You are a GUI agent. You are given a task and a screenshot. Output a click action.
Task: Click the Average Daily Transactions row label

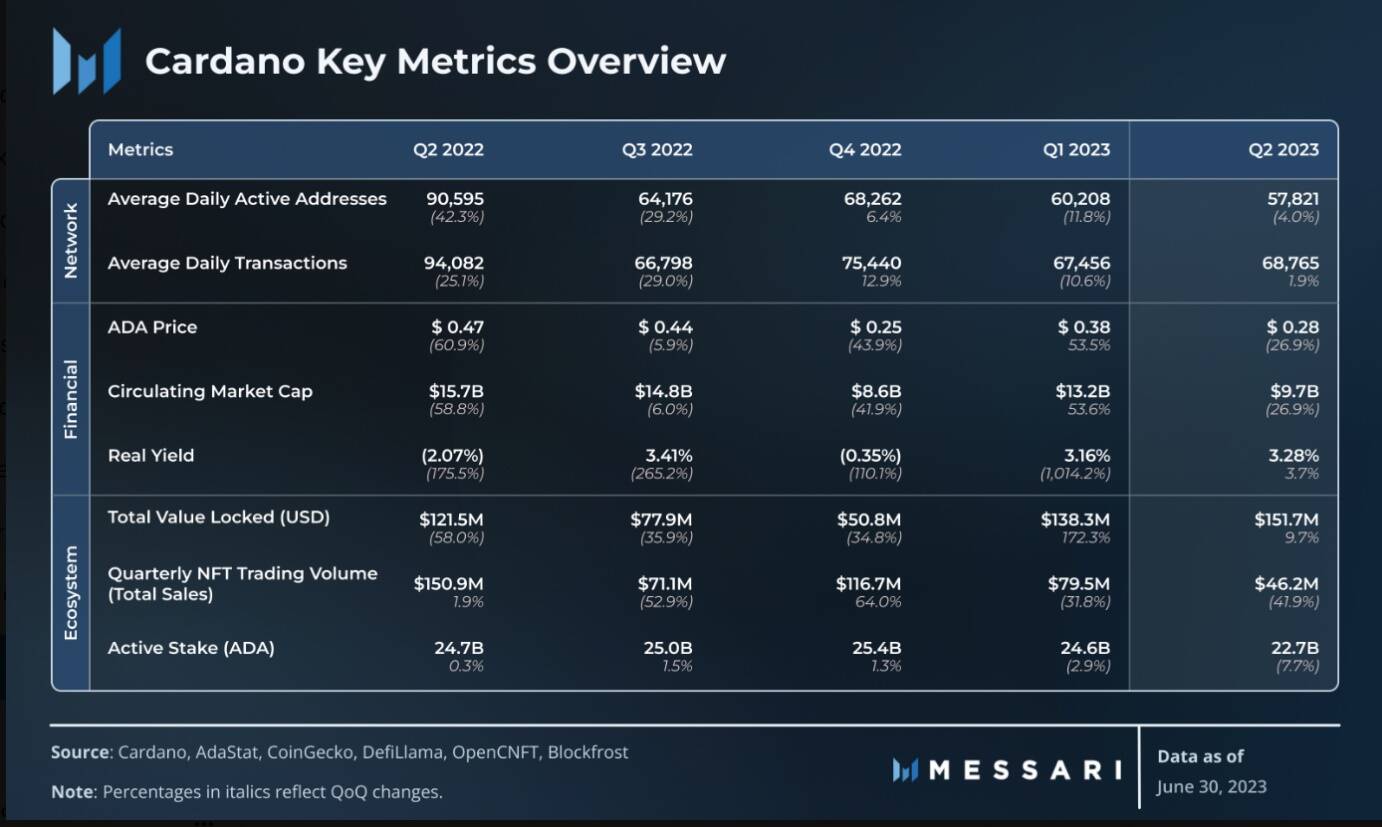click(x=227, y=263)
